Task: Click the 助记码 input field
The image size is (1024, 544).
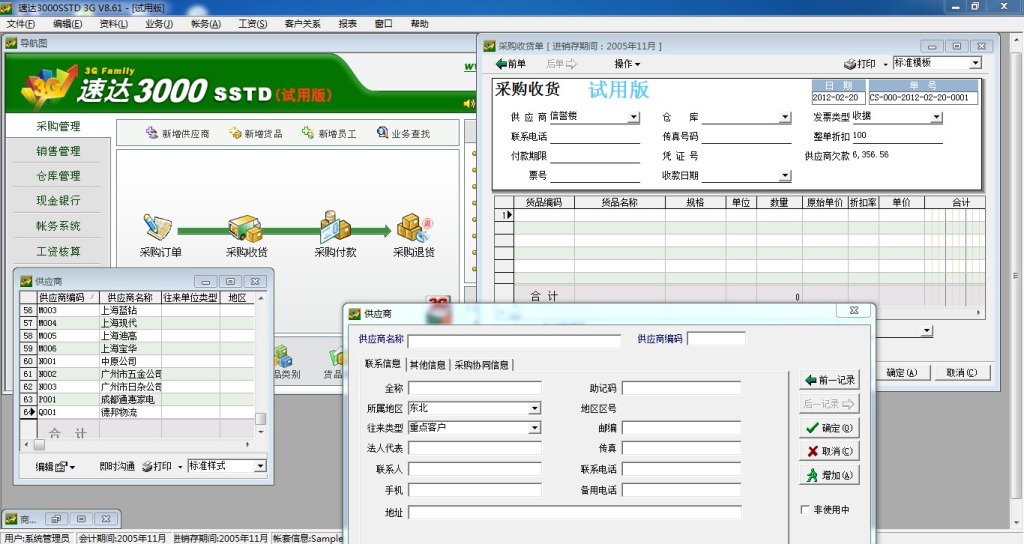Action: 681,389
